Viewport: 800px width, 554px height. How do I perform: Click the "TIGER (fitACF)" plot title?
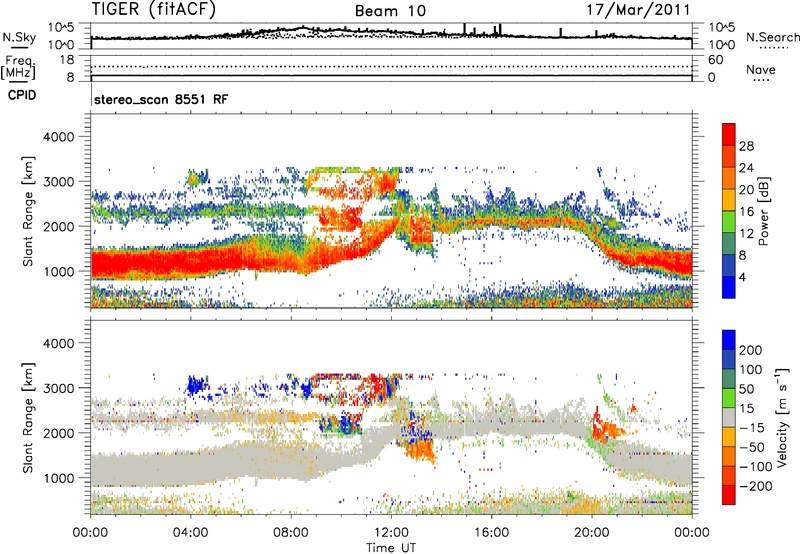click(x=154, y=9)
